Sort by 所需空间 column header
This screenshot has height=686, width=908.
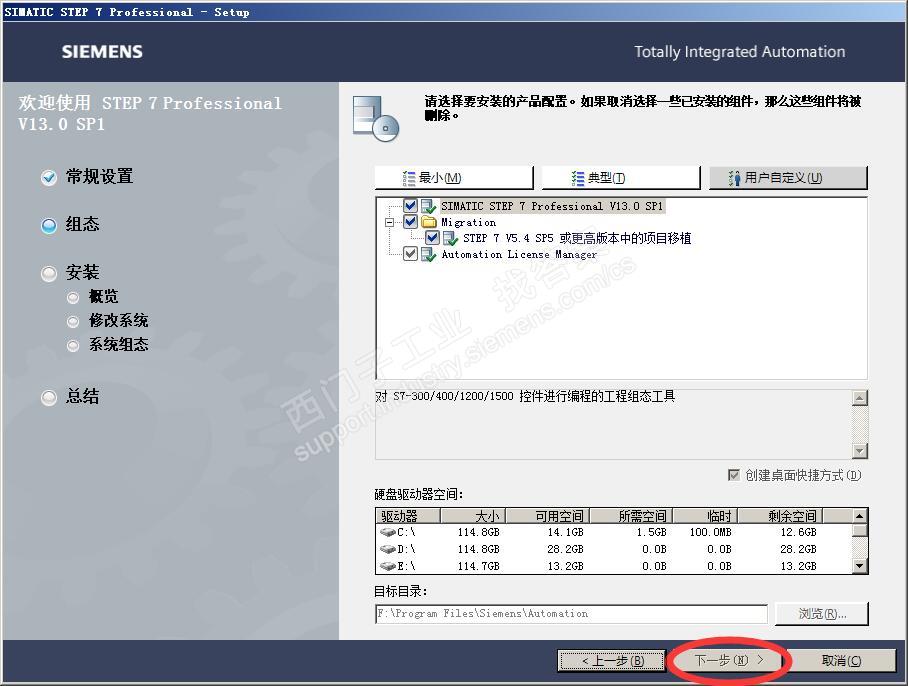[x=631, y=516]
